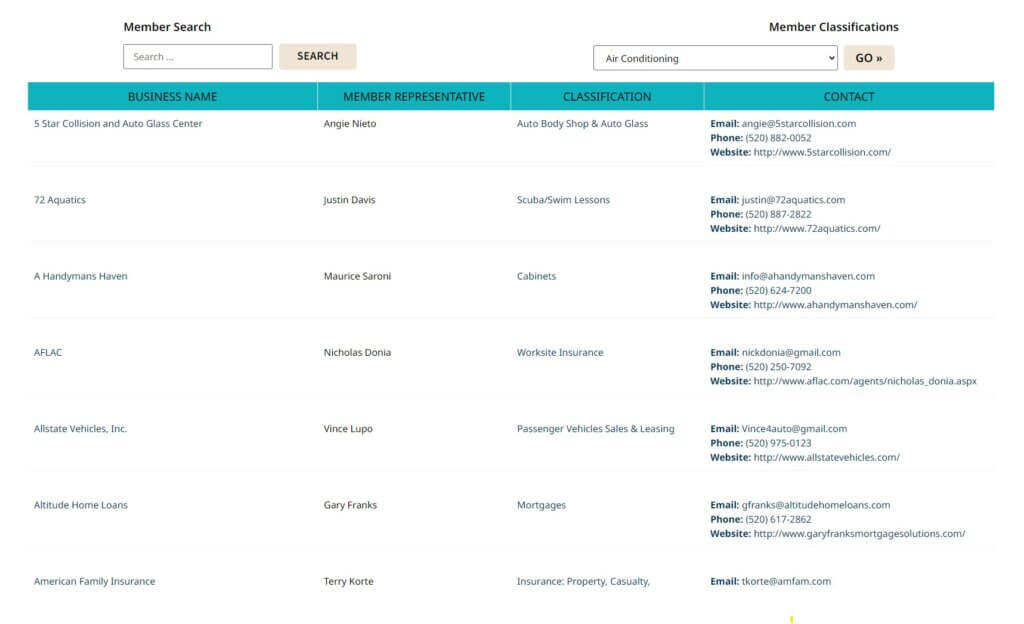Open the Member Classifications dropdown
This screenshot has width=1024, height=624.
pos(715,58)
